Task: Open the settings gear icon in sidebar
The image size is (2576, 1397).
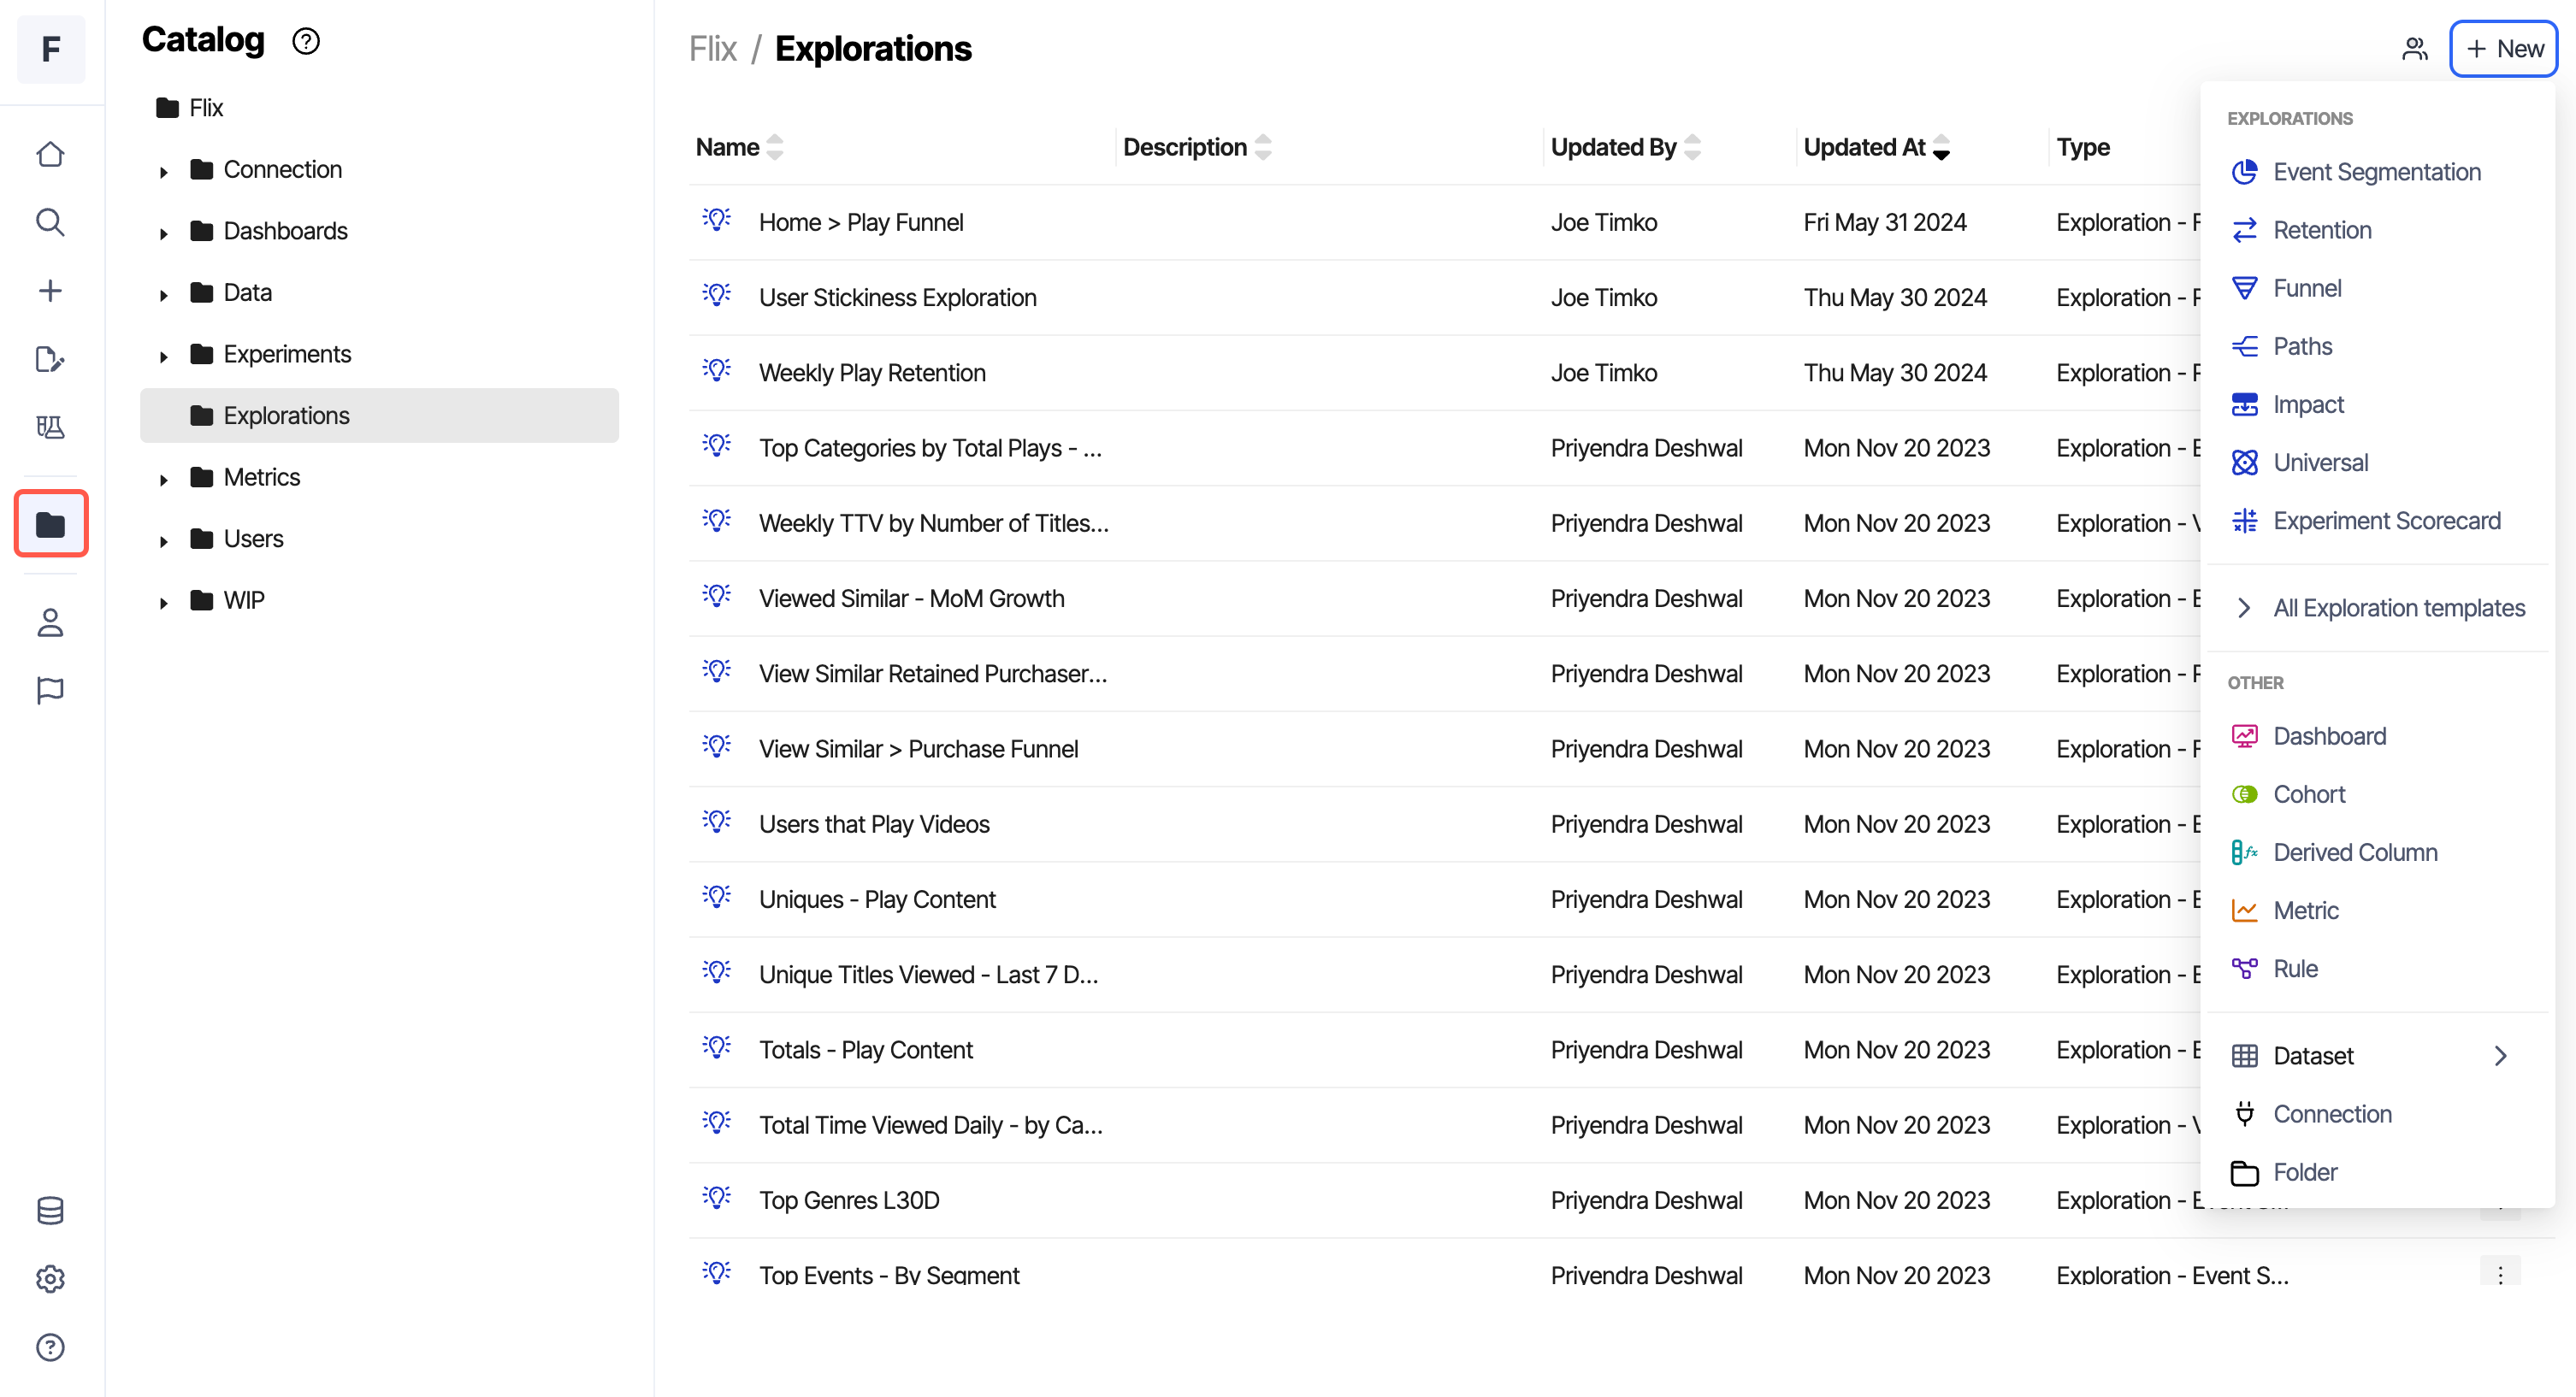Action: [x=50, y=1278]
